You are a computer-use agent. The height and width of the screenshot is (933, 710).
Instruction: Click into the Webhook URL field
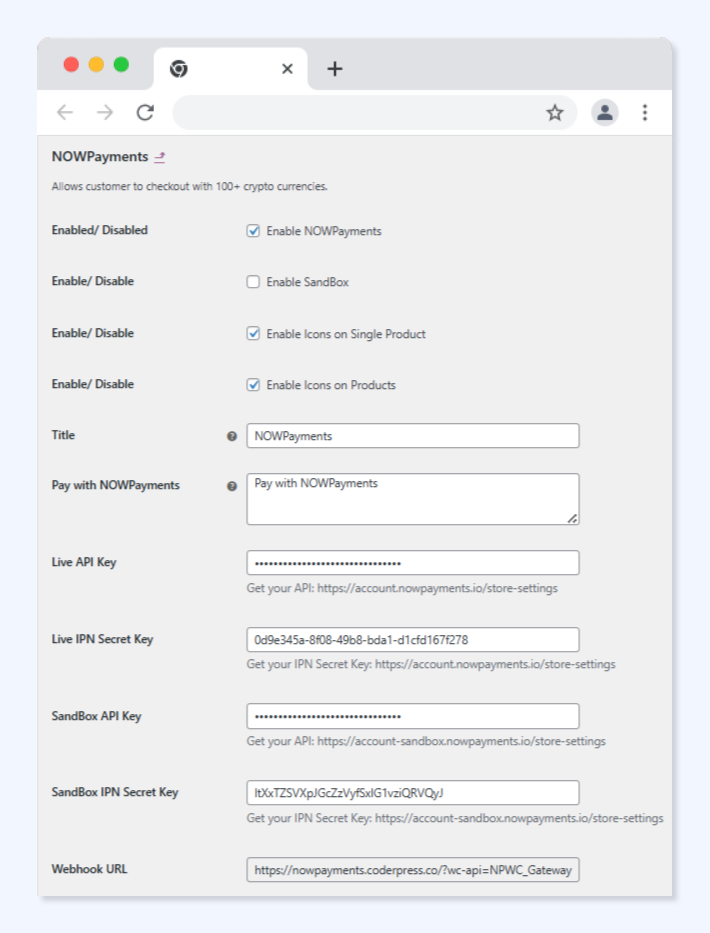pyautogui.click(x=412, y=870)
